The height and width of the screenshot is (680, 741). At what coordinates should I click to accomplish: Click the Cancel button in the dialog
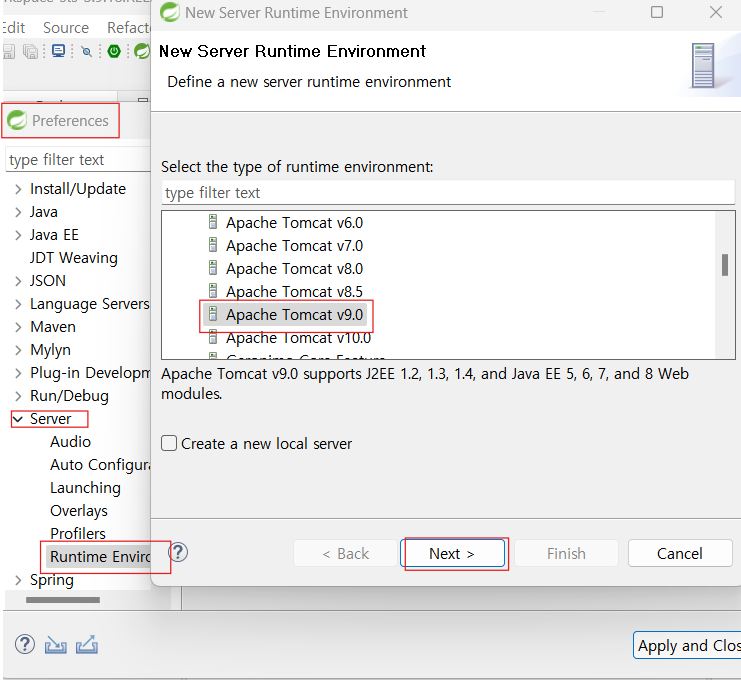pos(680,553)
